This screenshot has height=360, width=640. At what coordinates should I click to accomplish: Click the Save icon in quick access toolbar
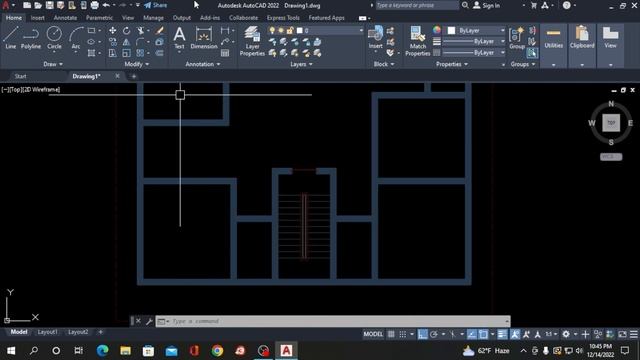(49, 5)
